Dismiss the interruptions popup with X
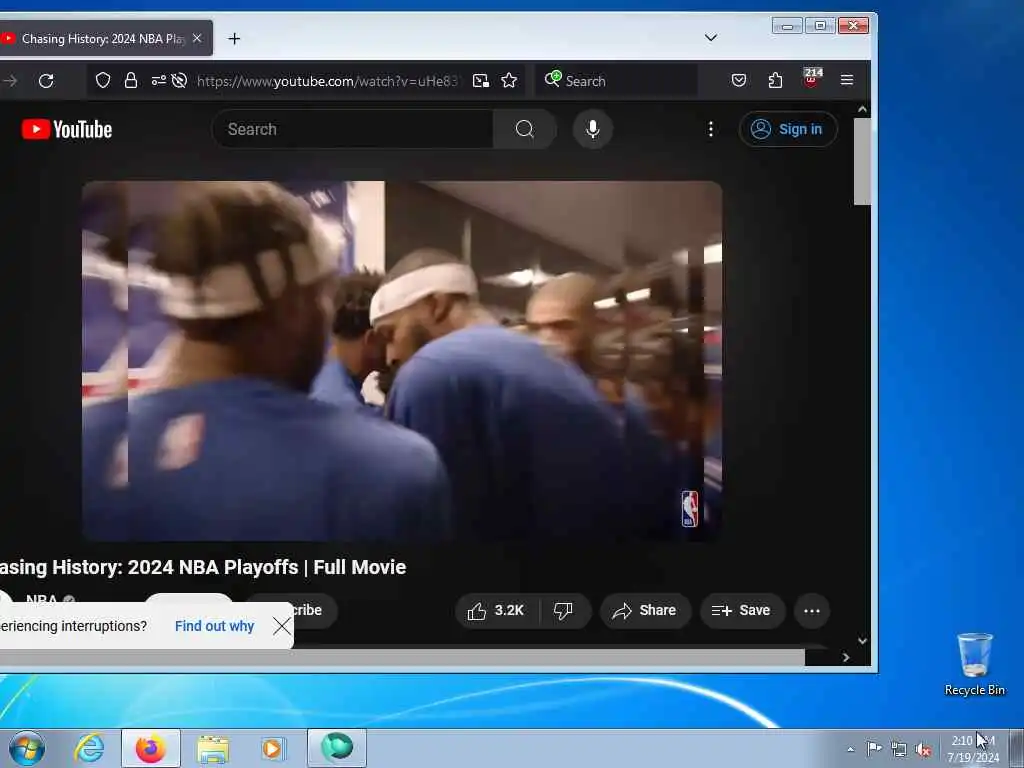Screen dimensions: 1024x768 [282, 626]
